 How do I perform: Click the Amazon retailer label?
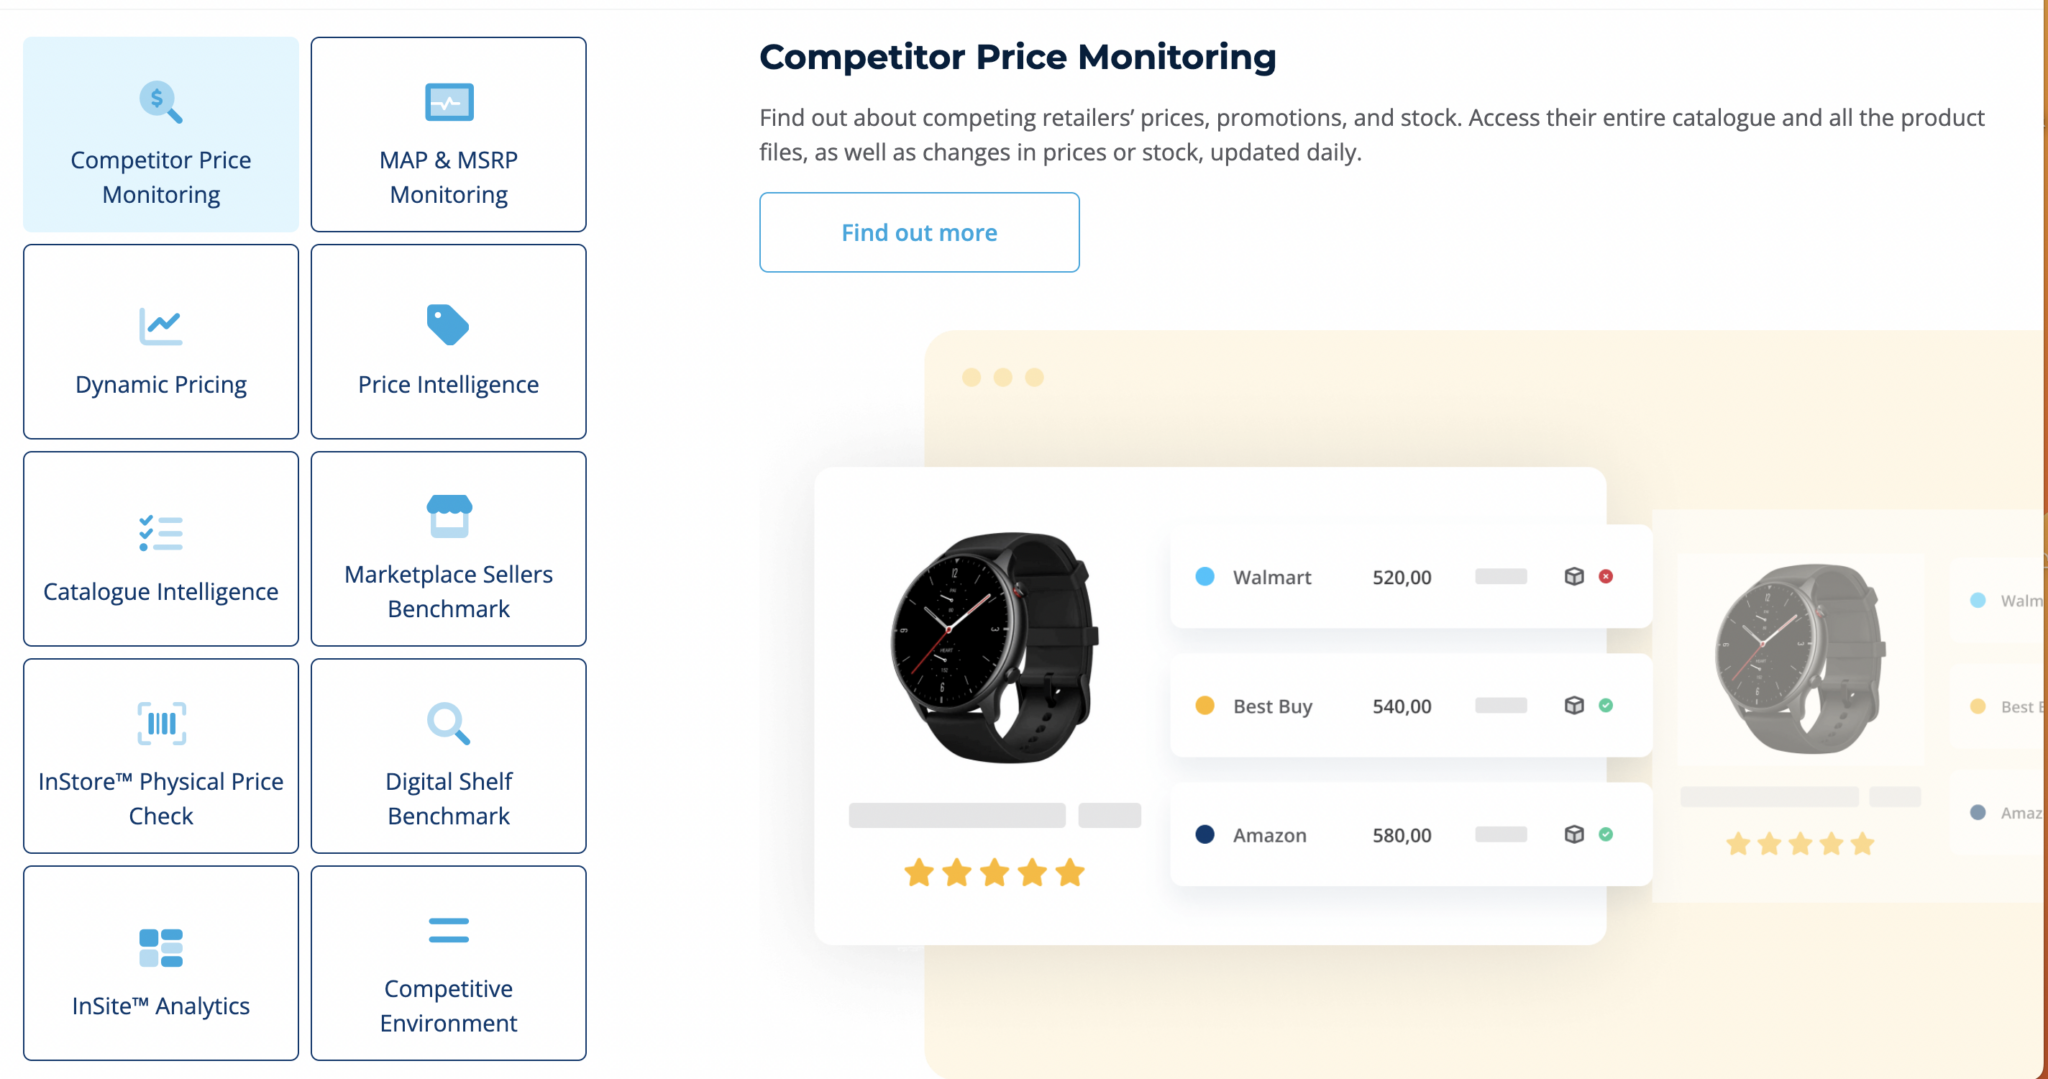pos(1270,834)
